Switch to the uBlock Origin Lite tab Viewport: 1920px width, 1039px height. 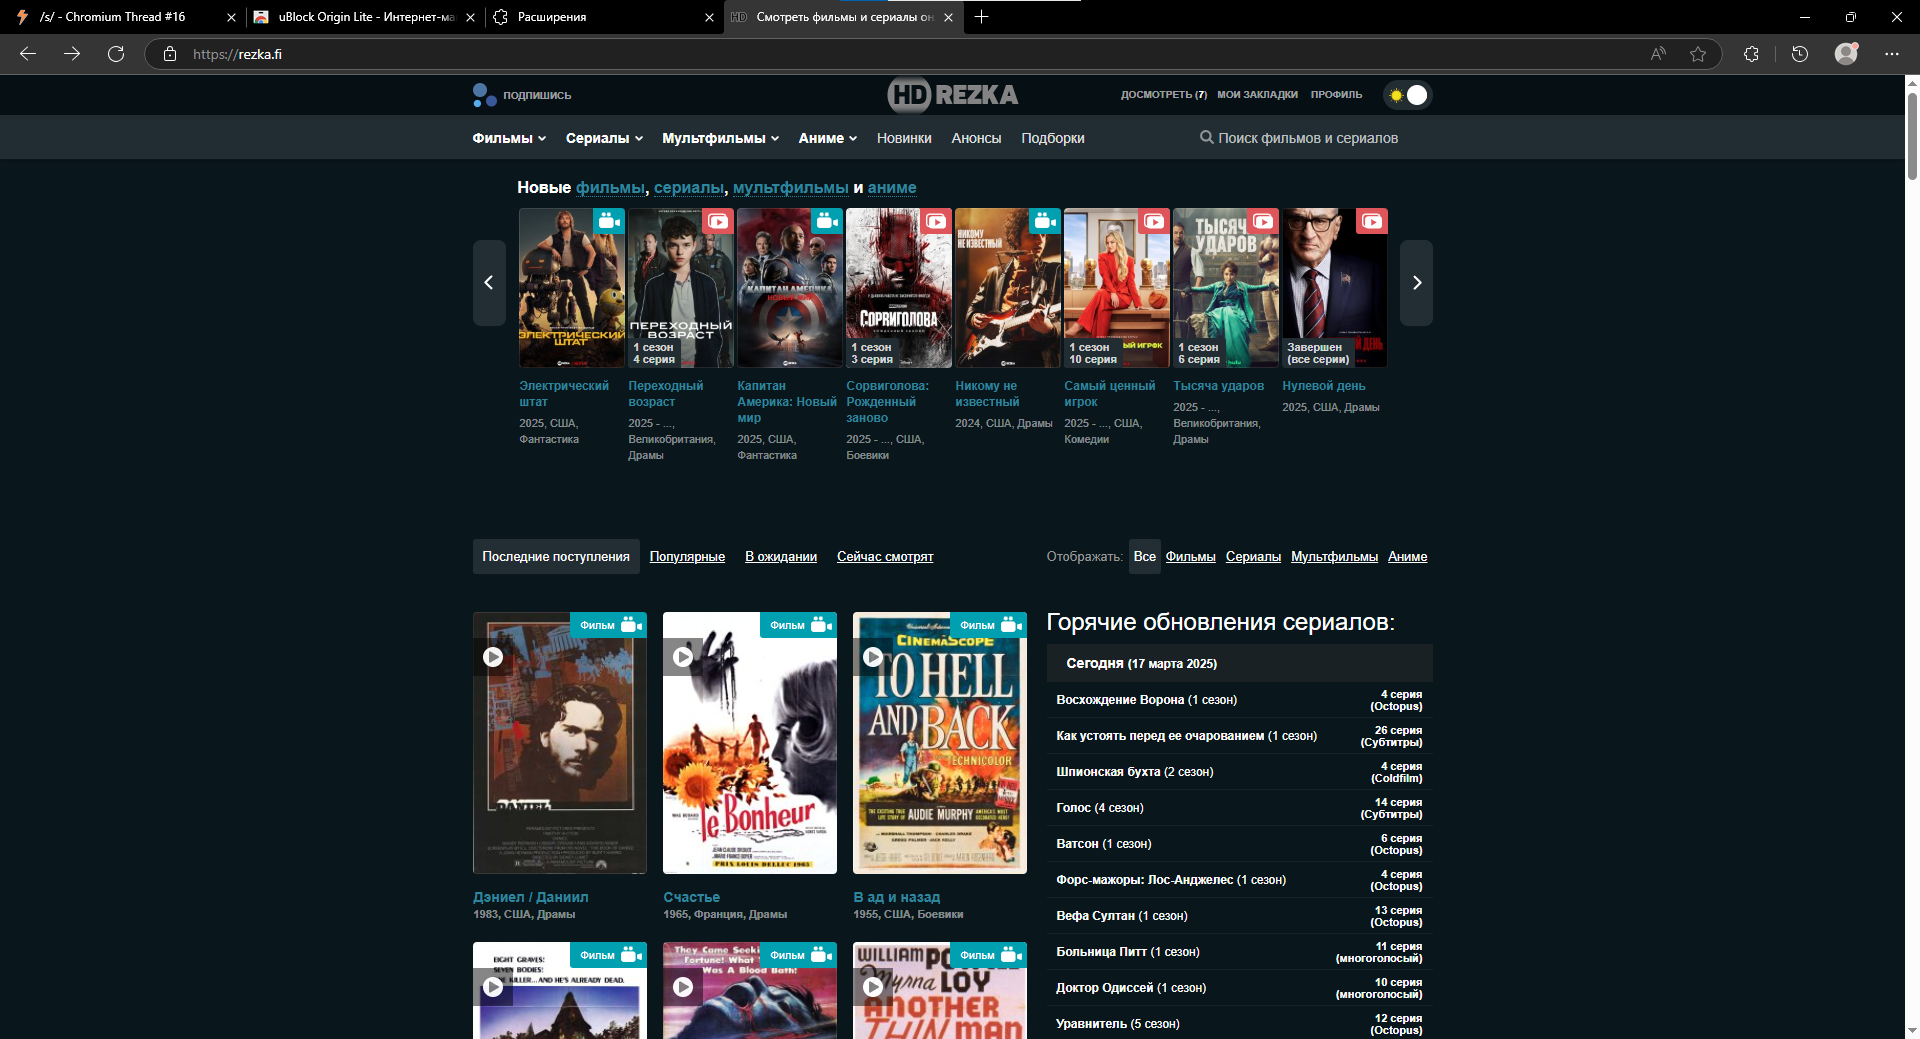click(364, 17)
